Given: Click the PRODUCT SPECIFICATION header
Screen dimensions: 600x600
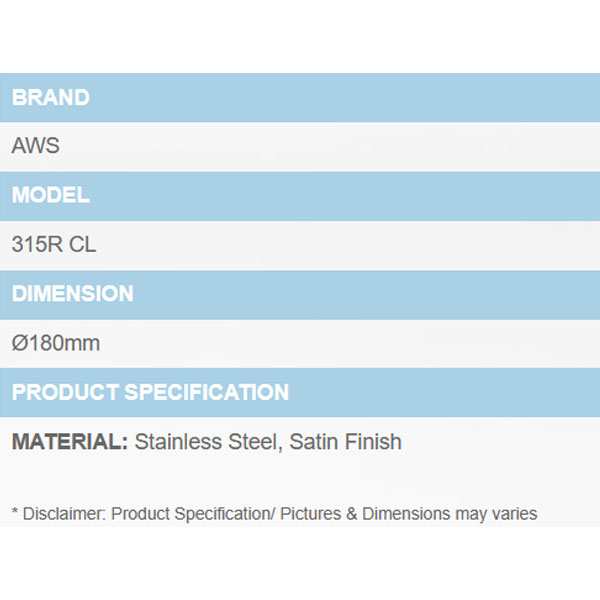Looking at the screenshot, I should click(x=300, y=392).
